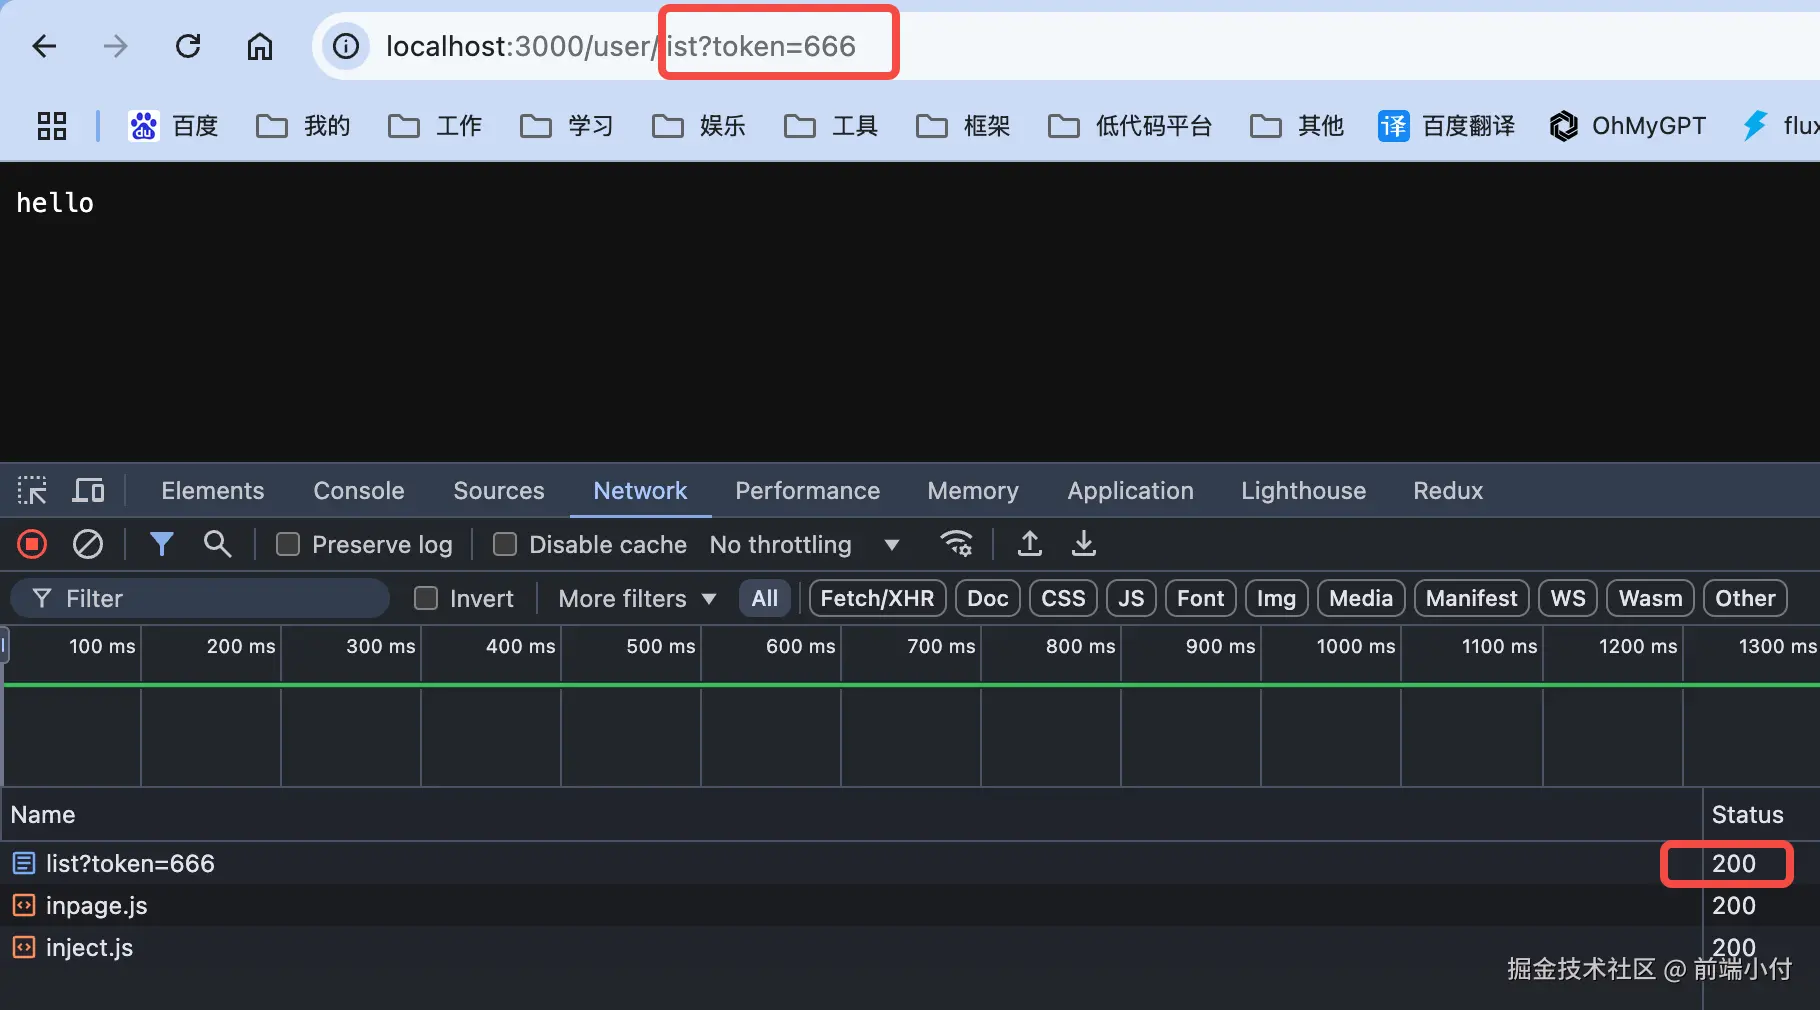
Task: Open the 娱乐 bookmarks folder
Action: [699, 126]
